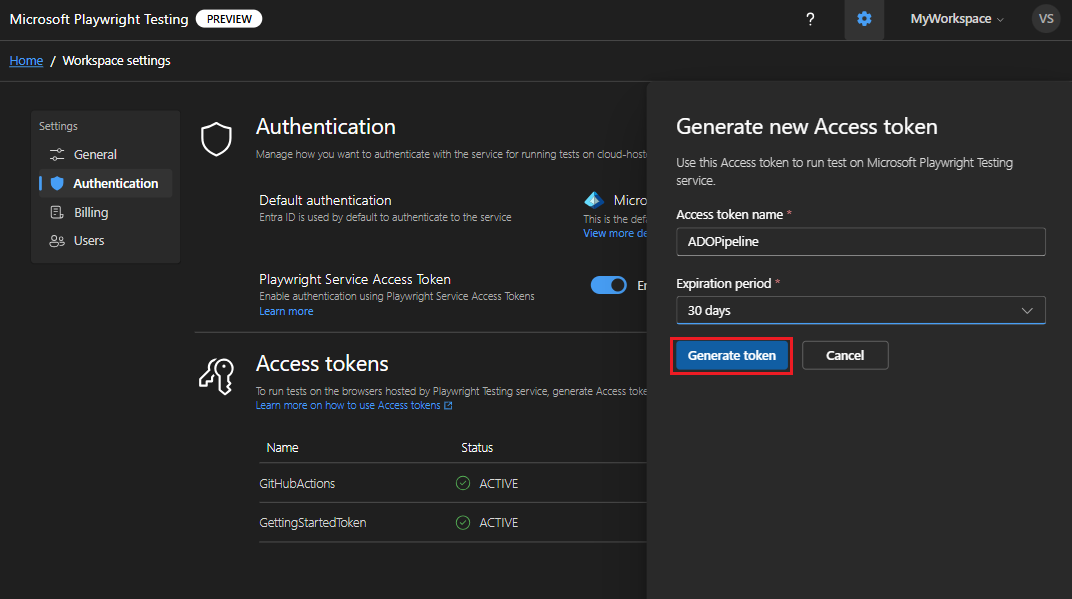Expand the Expiration period dropdown
1072x599 pixels.
click(x=860, y=311)
